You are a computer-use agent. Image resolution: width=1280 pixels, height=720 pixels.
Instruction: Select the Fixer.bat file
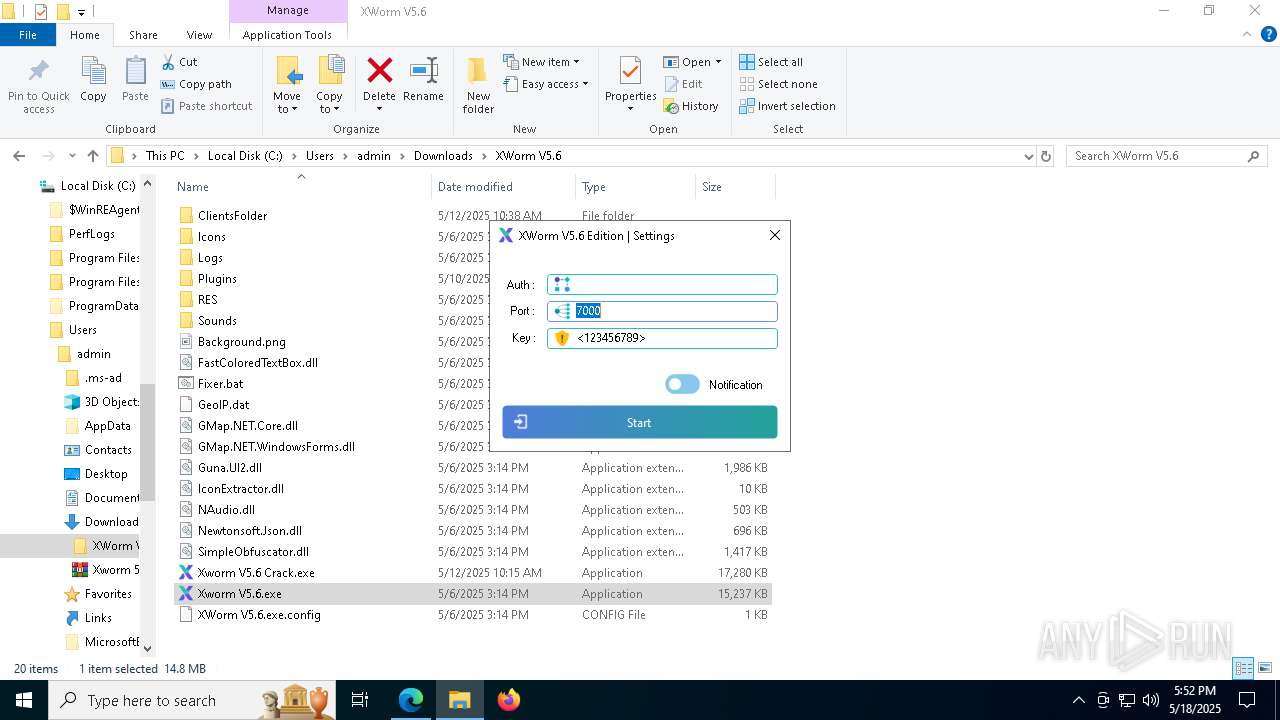220,384
